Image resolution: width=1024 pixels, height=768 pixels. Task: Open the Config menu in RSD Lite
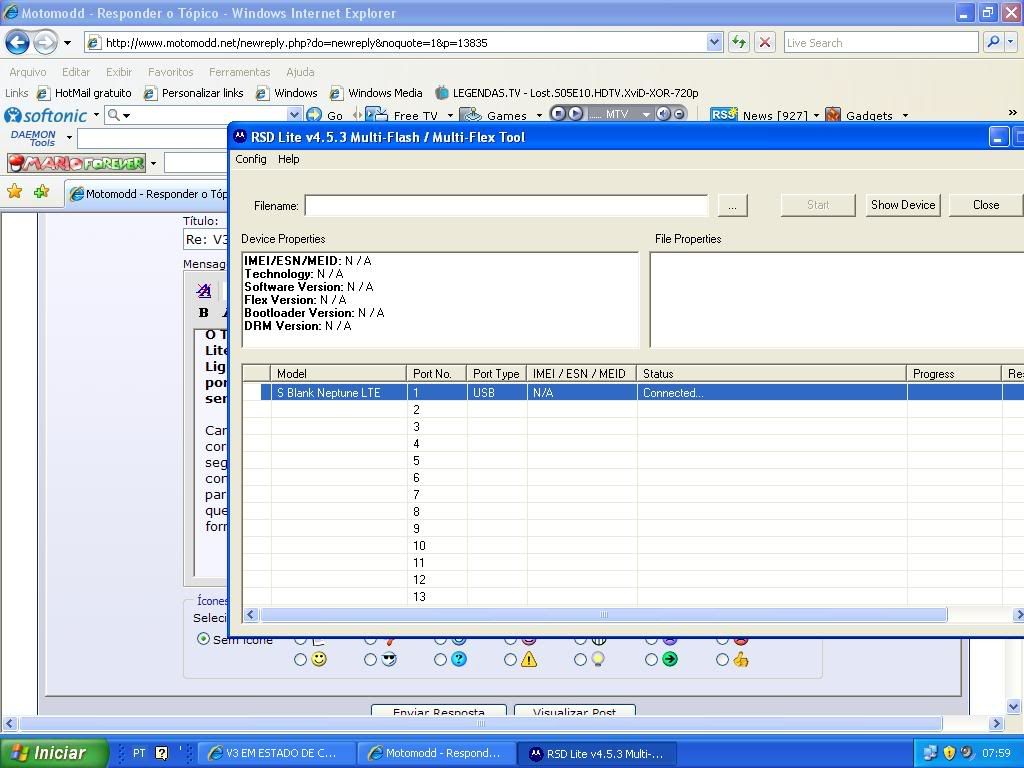(x=251, y=159)
